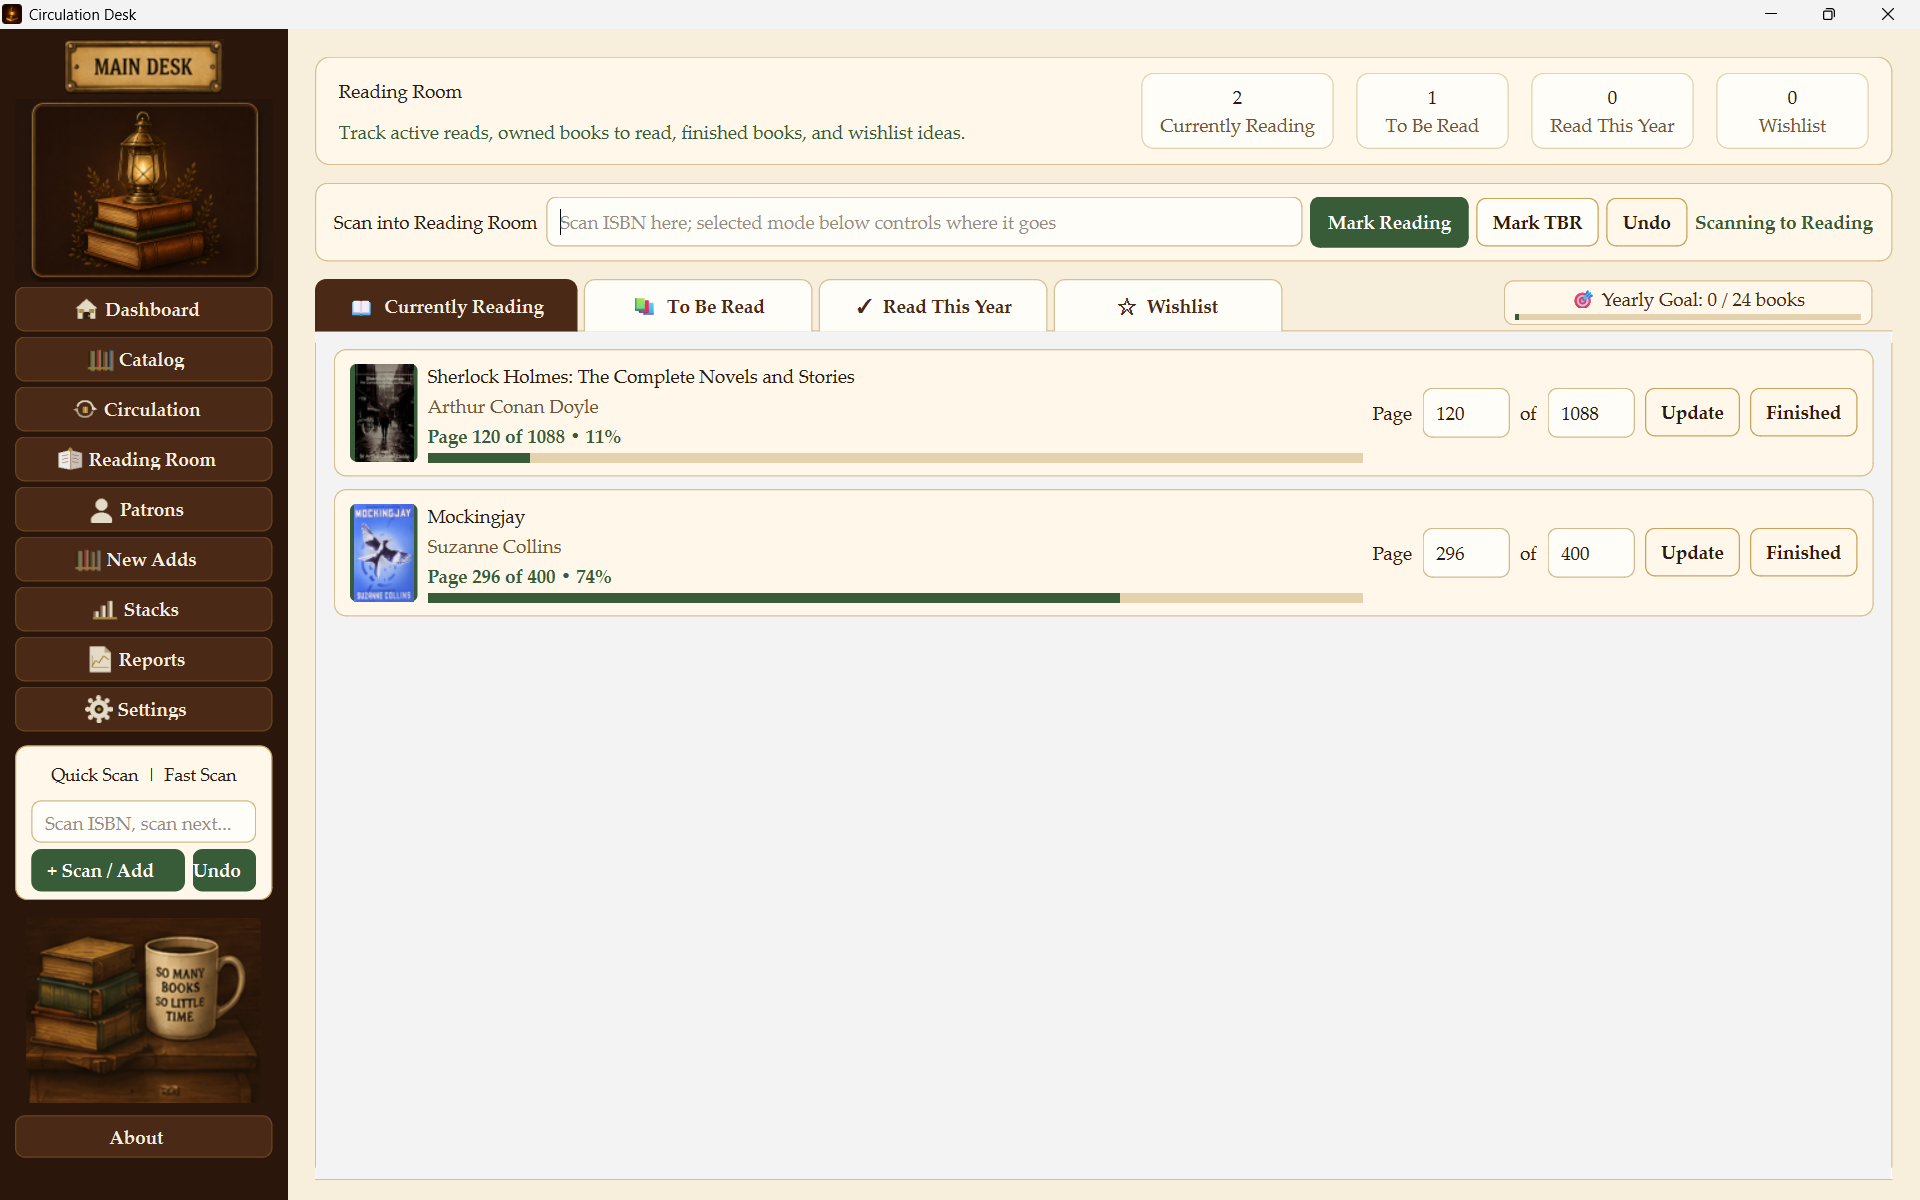Click the Yearly Goal progress bar
Screen dimensions: 1920x1200
pyautogui.click(x=1687, y=317)
